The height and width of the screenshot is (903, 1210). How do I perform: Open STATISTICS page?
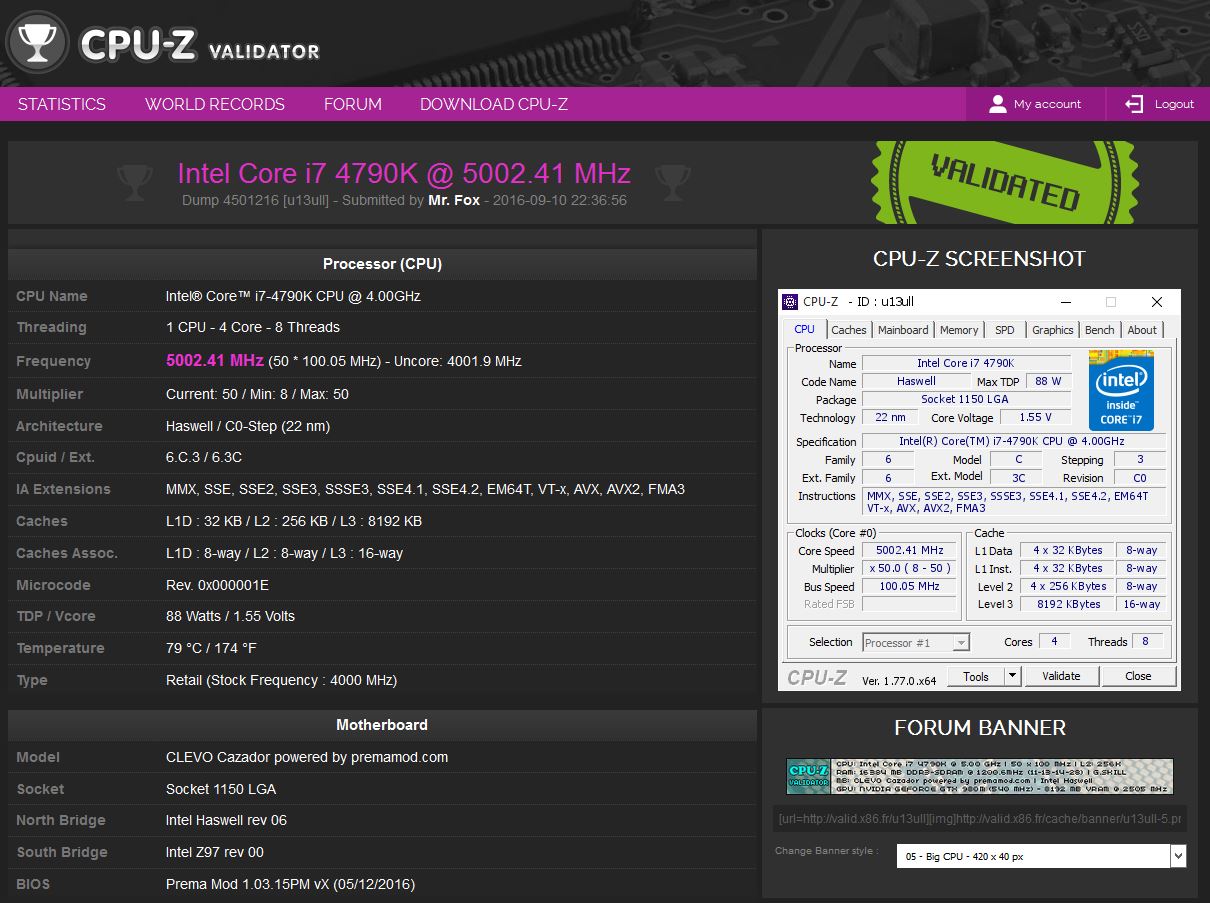pyautogui.click(x=62, y=104)
